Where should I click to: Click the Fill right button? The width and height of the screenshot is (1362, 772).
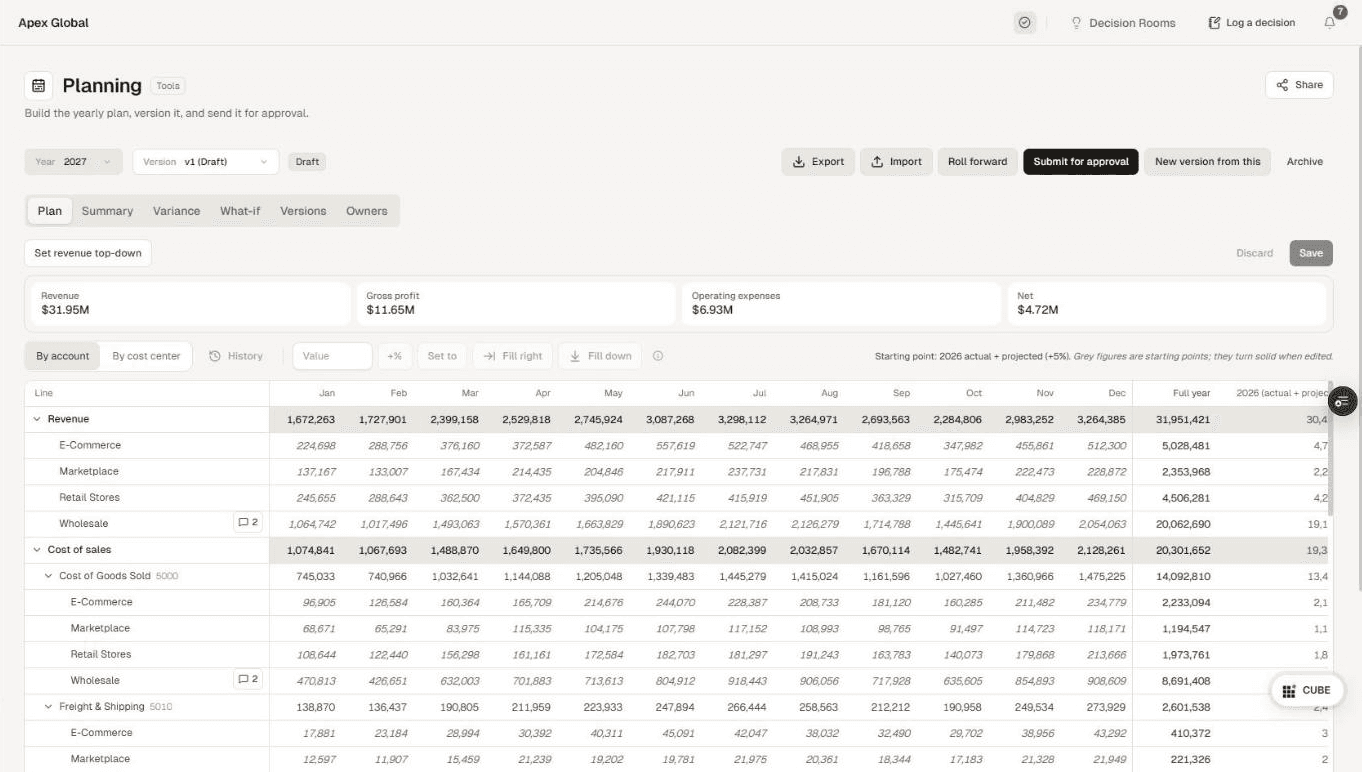(x=513, y=356)
